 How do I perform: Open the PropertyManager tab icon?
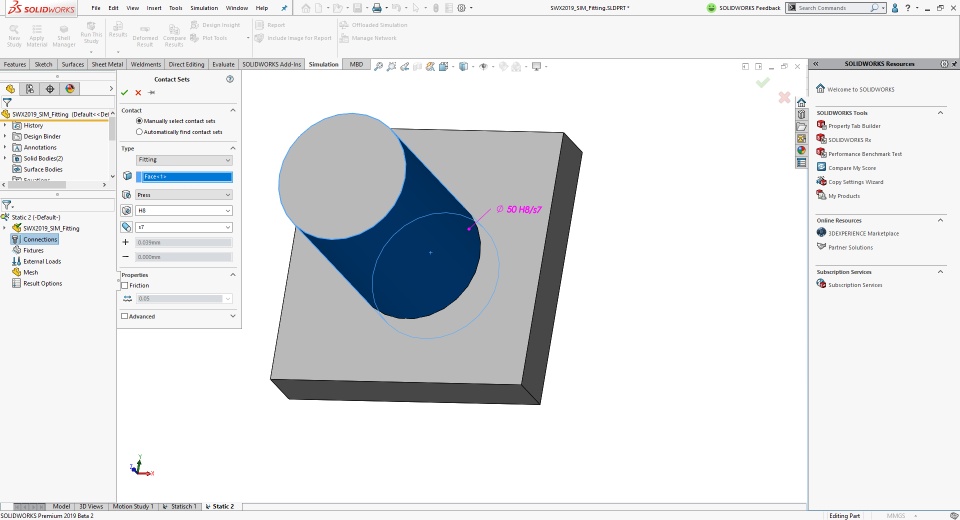[x=30, y=89]
